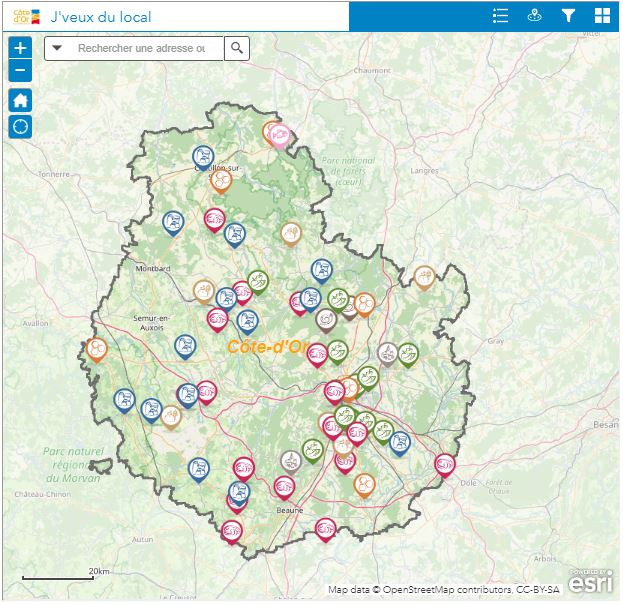Click the Chaumont town label
Image resolution: width=623 pixels, height=605 pixels.
pos(372,70)
